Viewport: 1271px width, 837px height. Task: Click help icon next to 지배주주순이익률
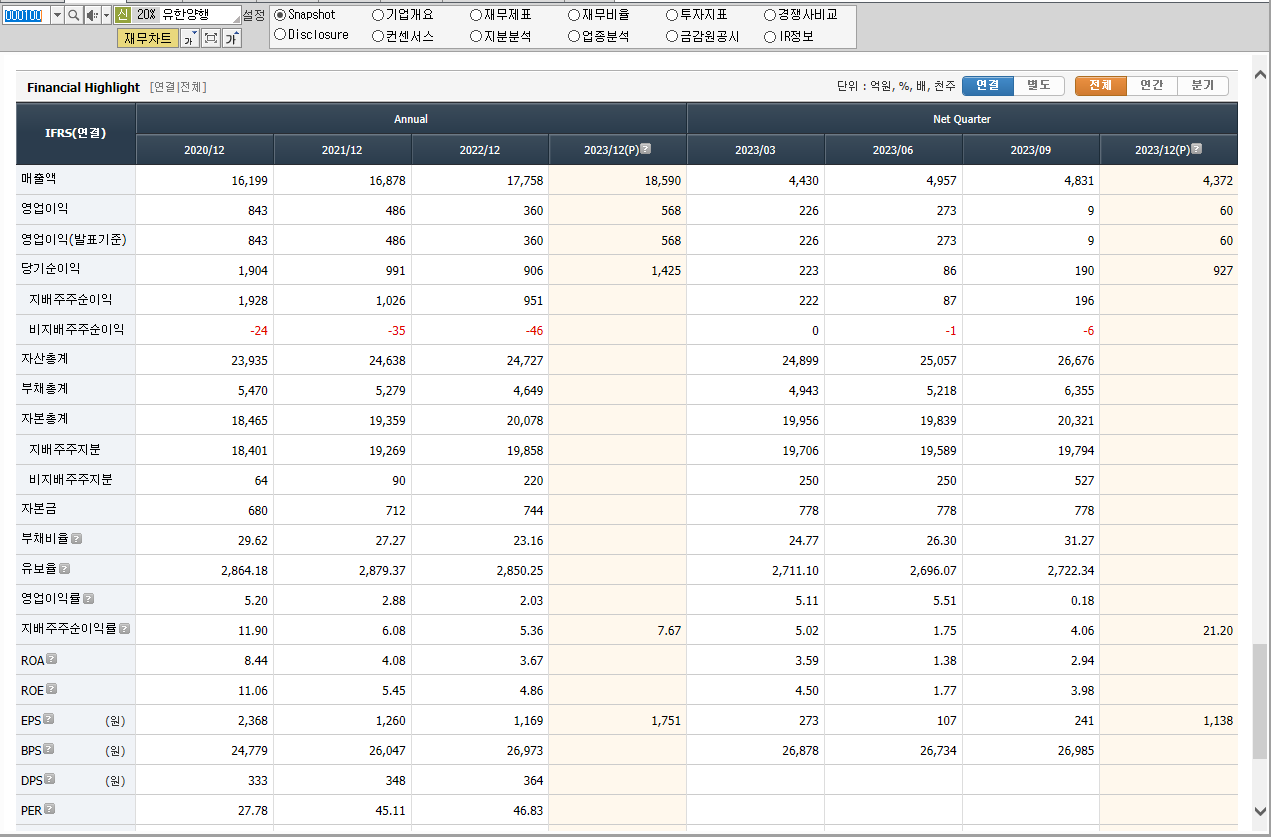pyautogui.click(x=125, y=628)
